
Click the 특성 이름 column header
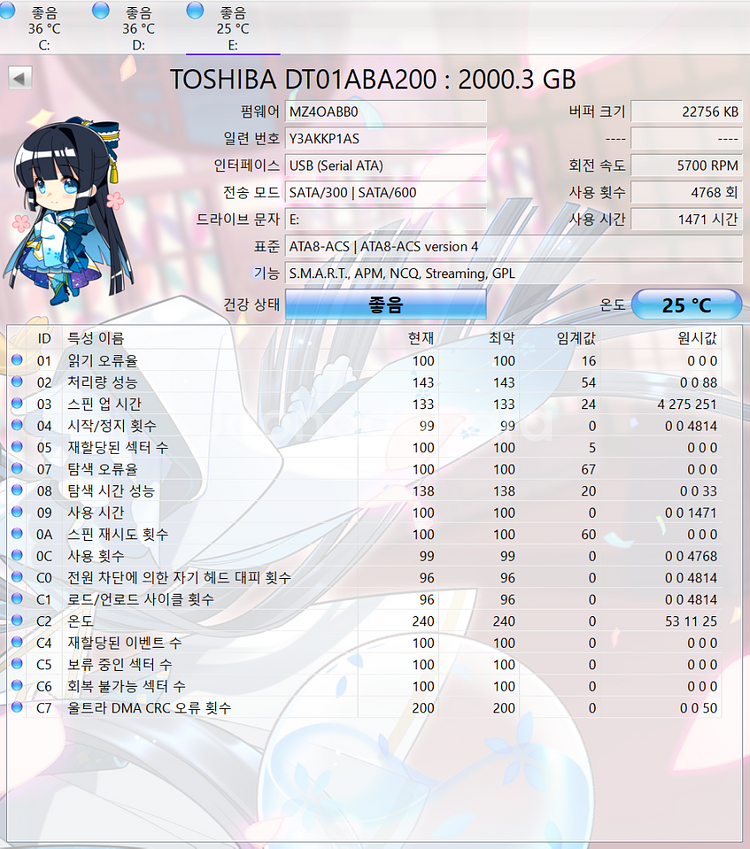(x=95, y=339)
